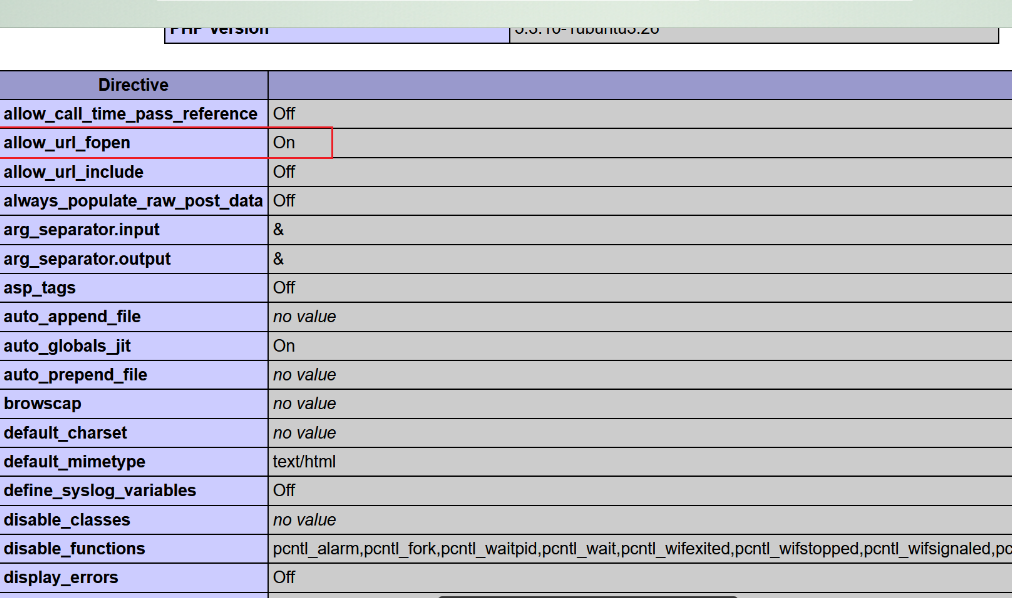Select the define_syslog_variables directive name
The height and width of the screenshot is (598, 1012).
99,491
